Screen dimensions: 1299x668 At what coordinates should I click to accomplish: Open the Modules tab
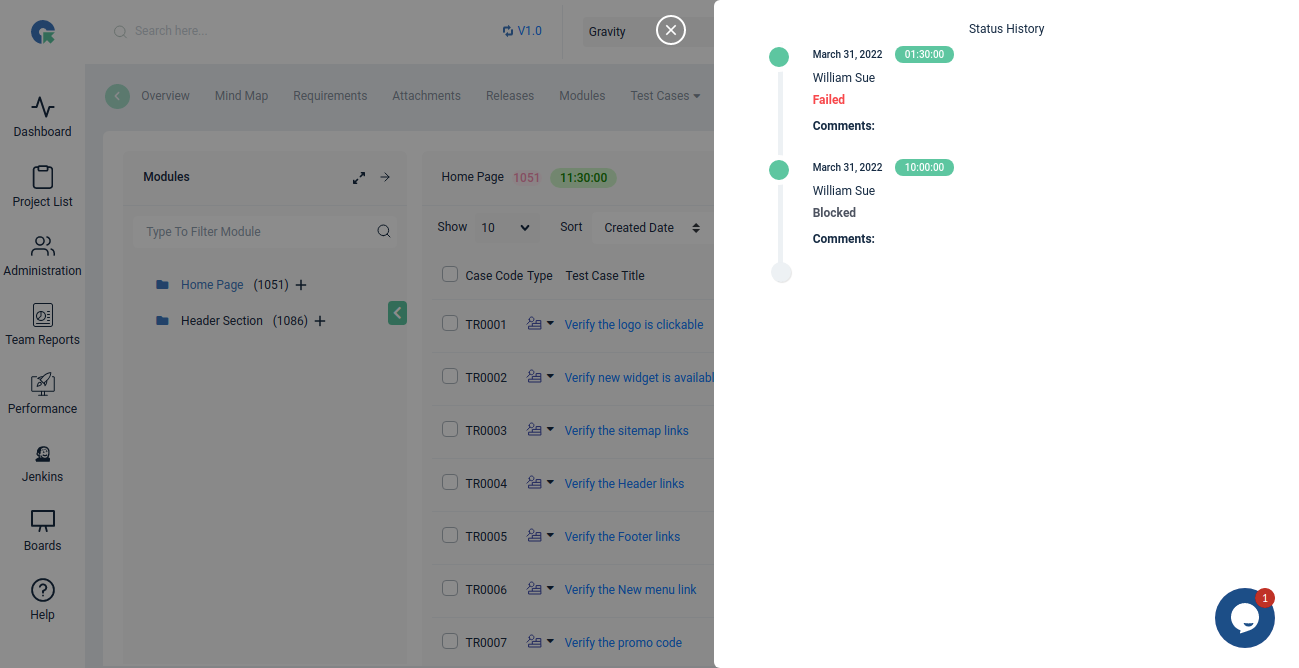[x=582, y=96]
